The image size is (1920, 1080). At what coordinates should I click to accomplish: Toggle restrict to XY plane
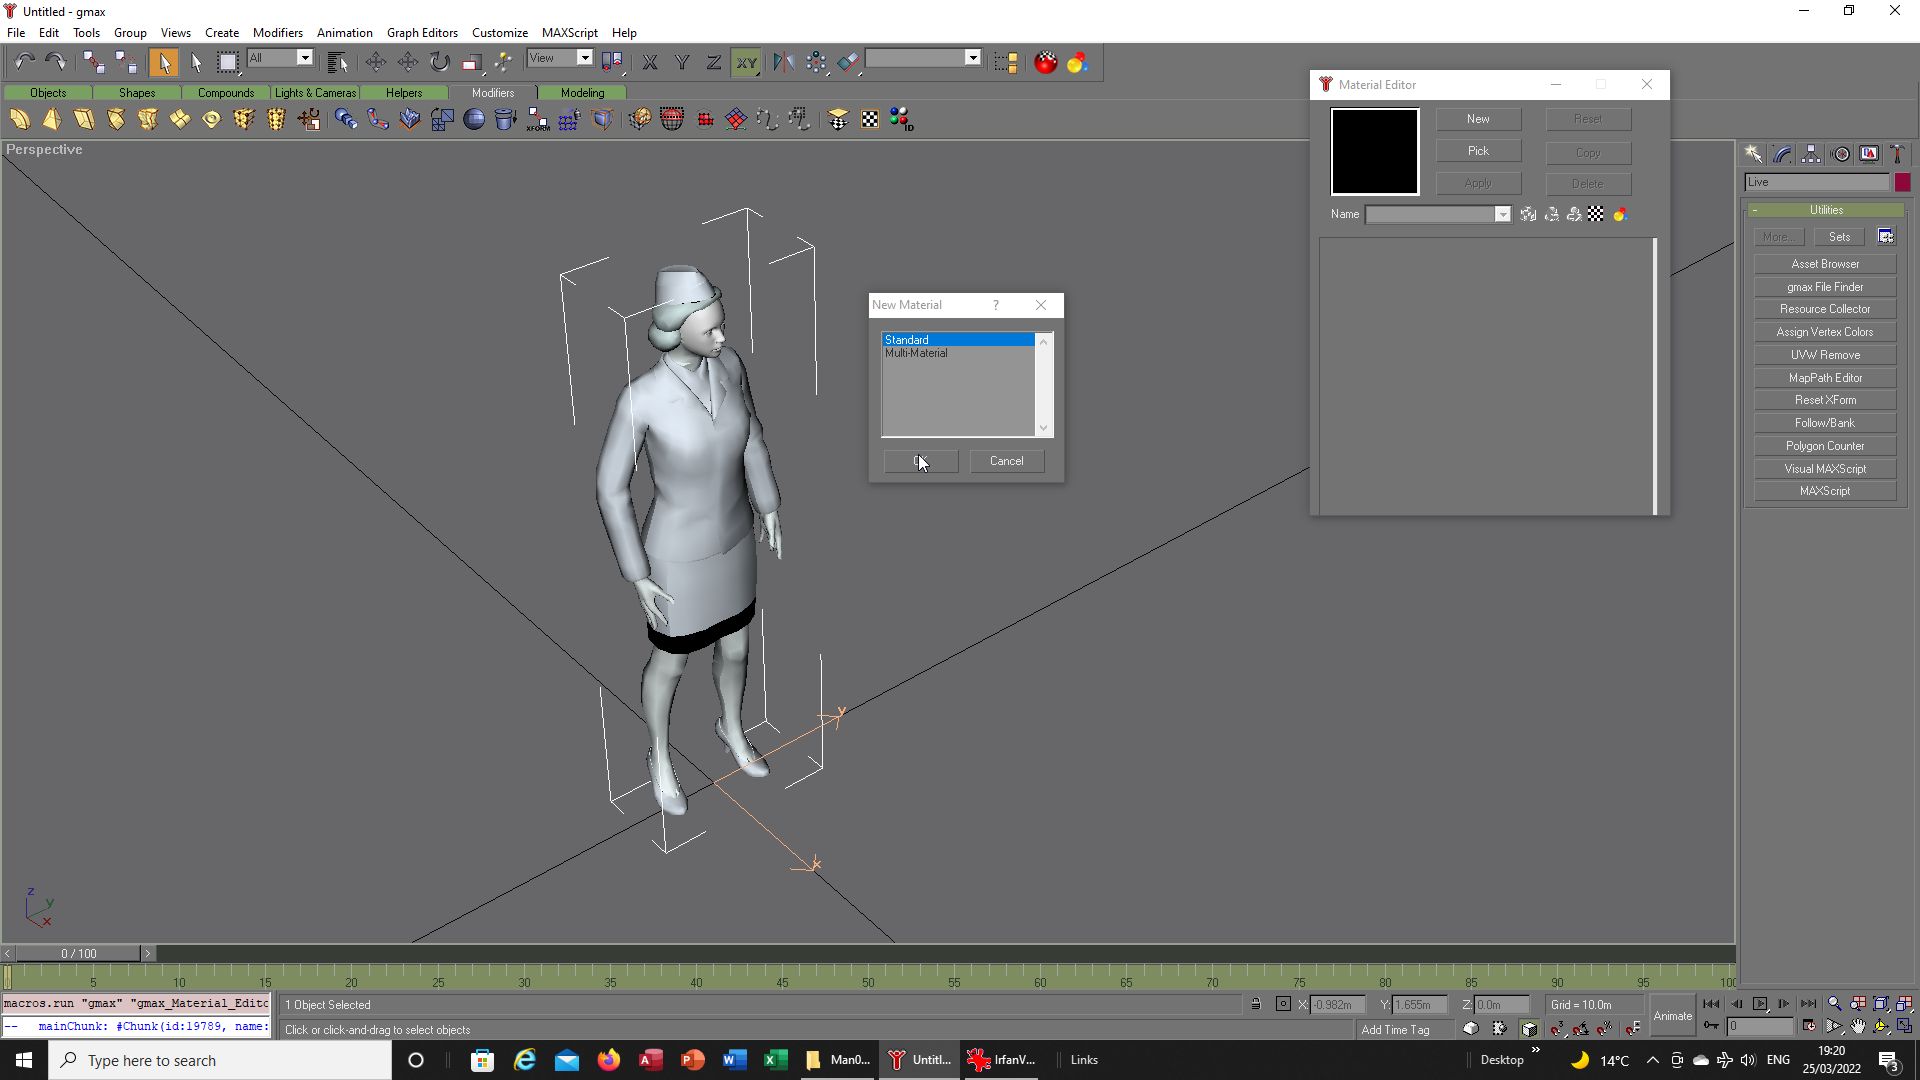[x=746, y=62]
